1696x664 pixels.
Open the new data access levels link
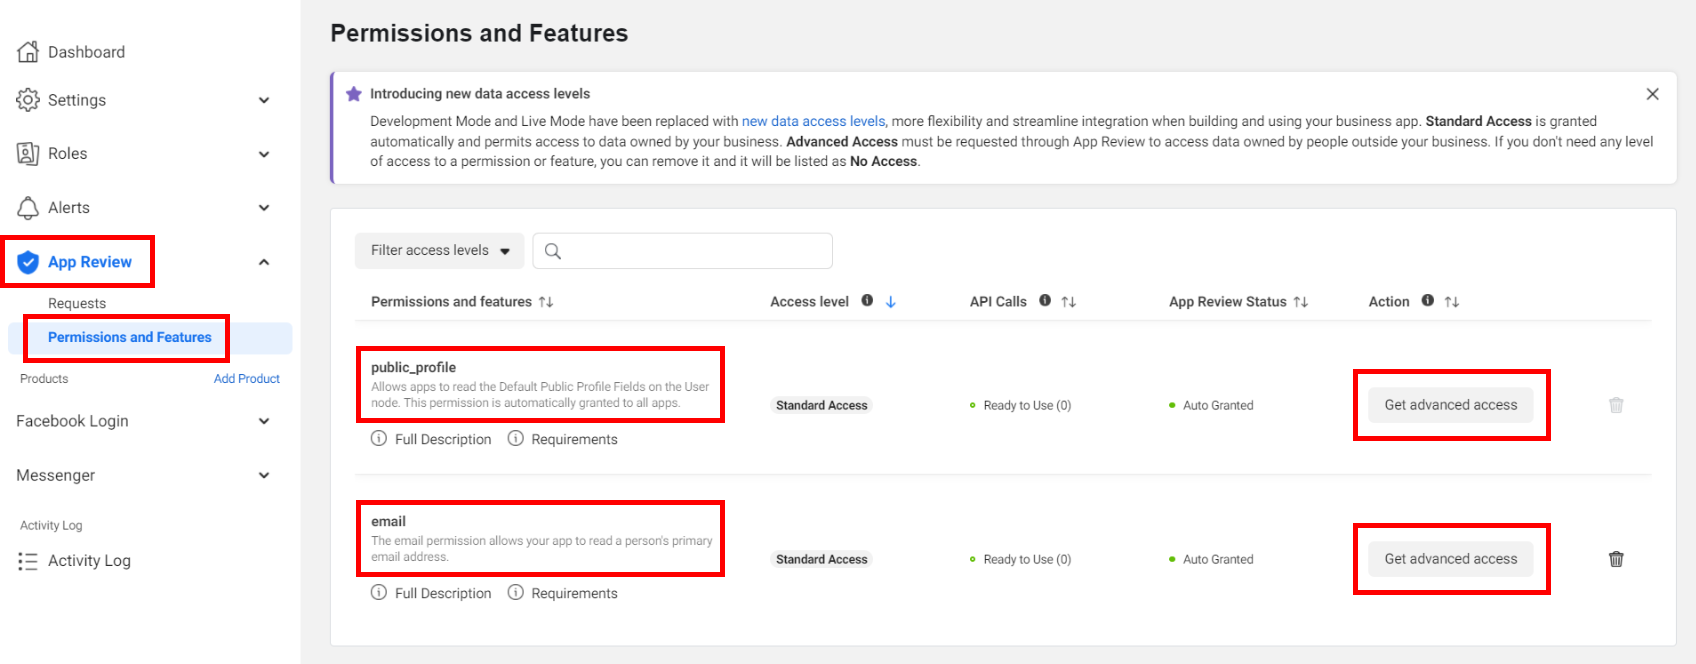coord(813,121)
